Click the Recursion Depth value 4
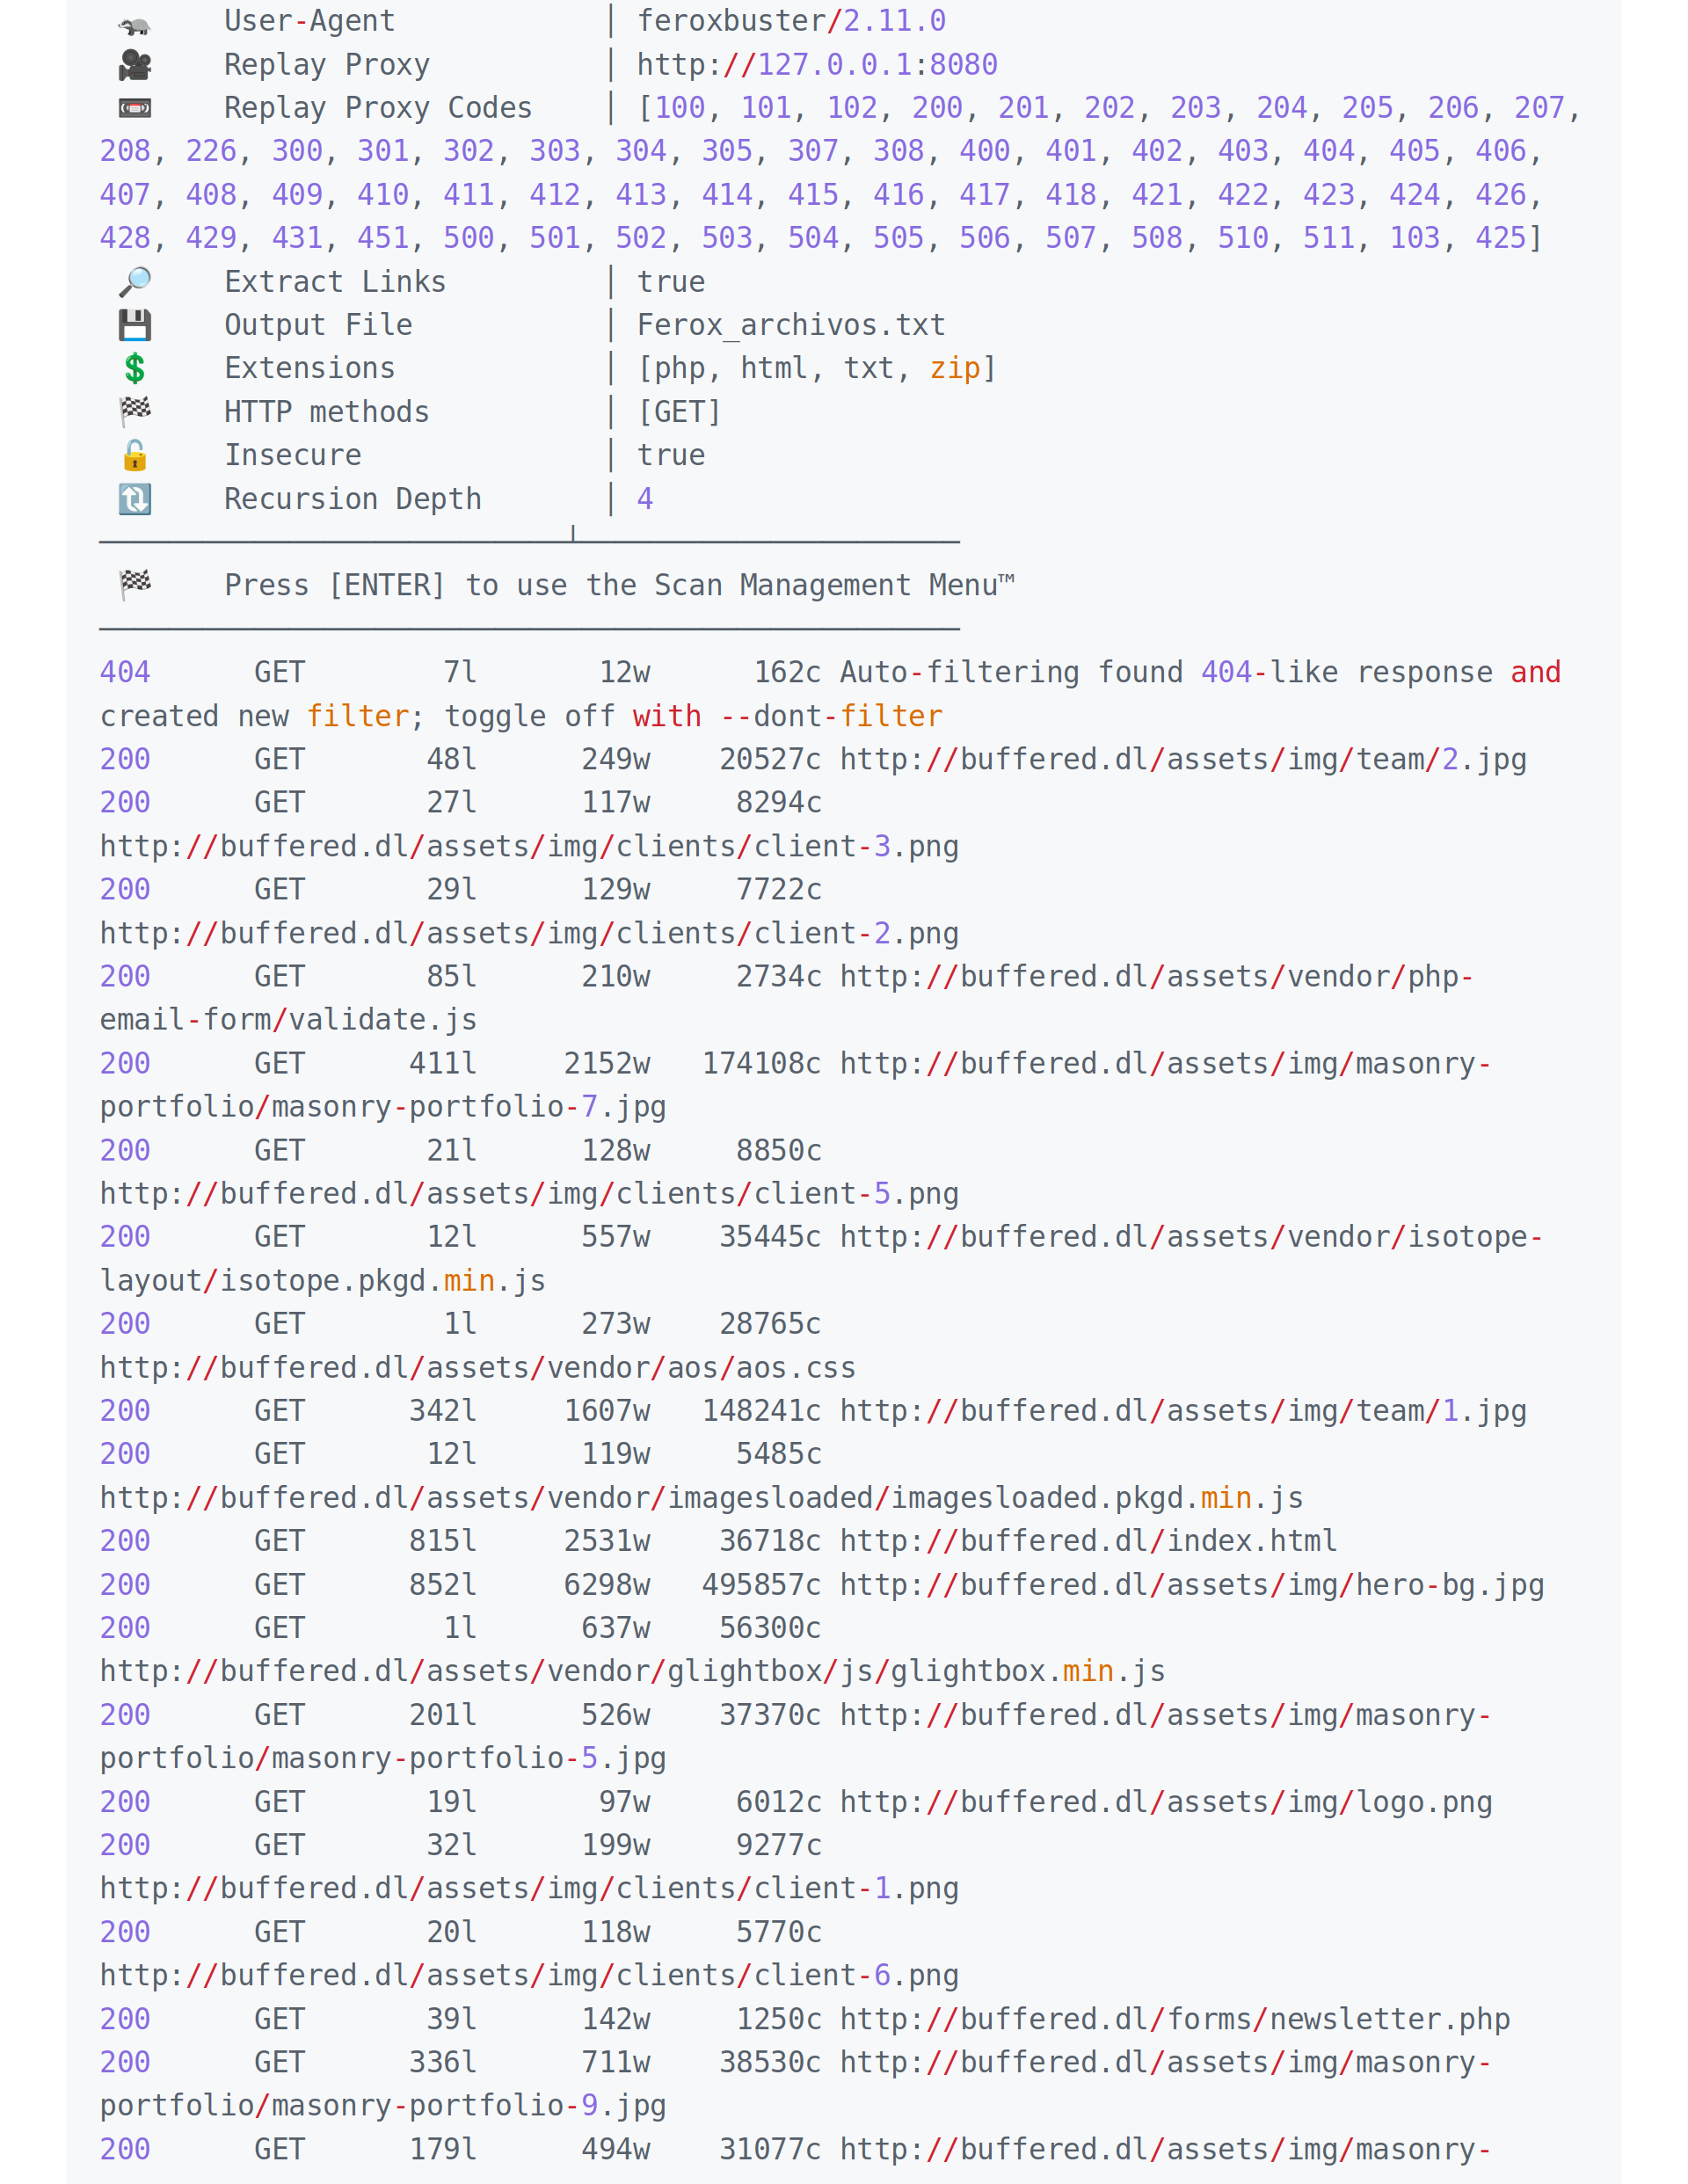 pyautogui.click(x=645, y=499)
